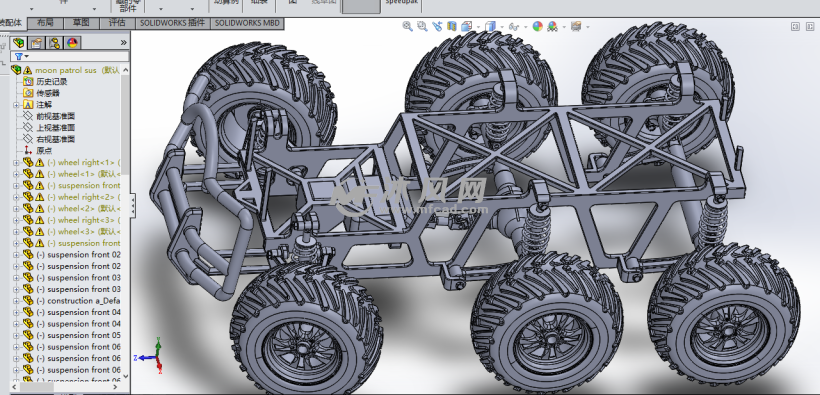This screenshot has height=395, width=820.
Task: Switch to the FeatureManager design tree tab
Action: [x=19, y=43]
